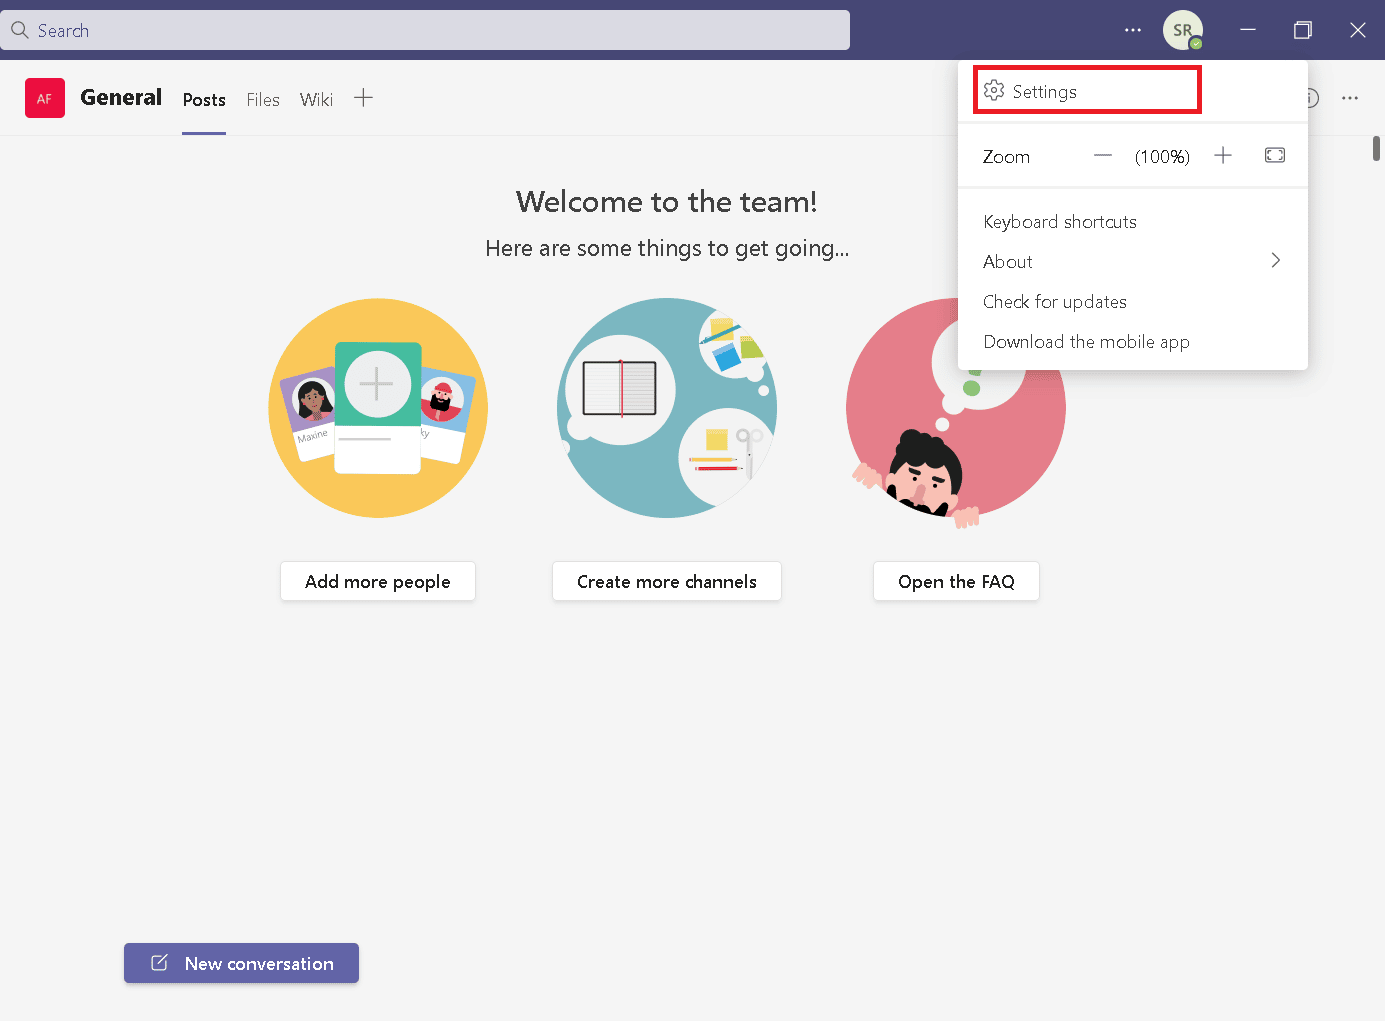1387x1021 pixels.
Task: Click the channels notebook illustration
Action: 667,408
